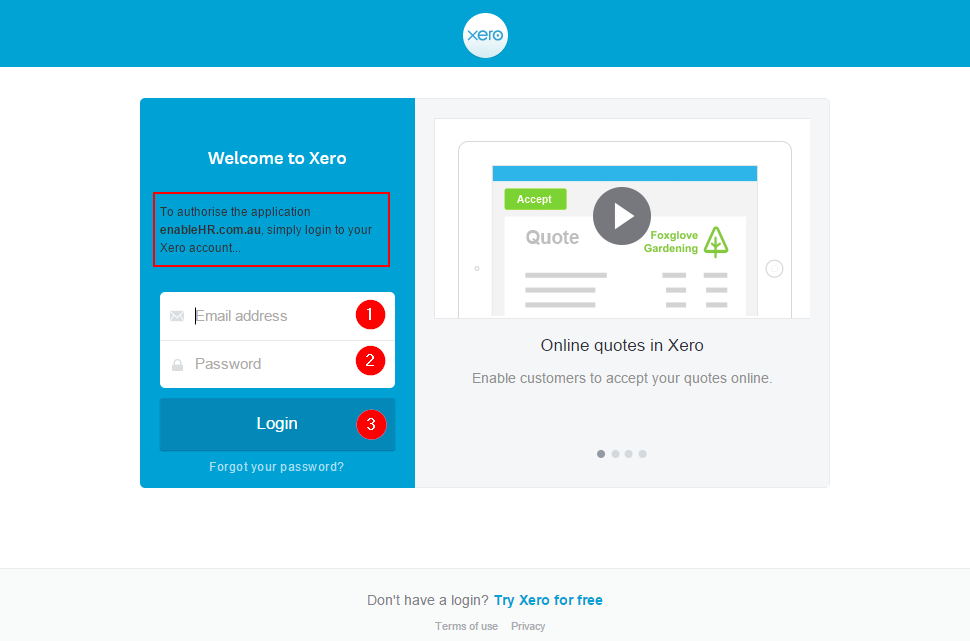The height and width of the screenshot is (641, 970).
Task: Click the Welcome to Xero heading
Action: (277, 158)
